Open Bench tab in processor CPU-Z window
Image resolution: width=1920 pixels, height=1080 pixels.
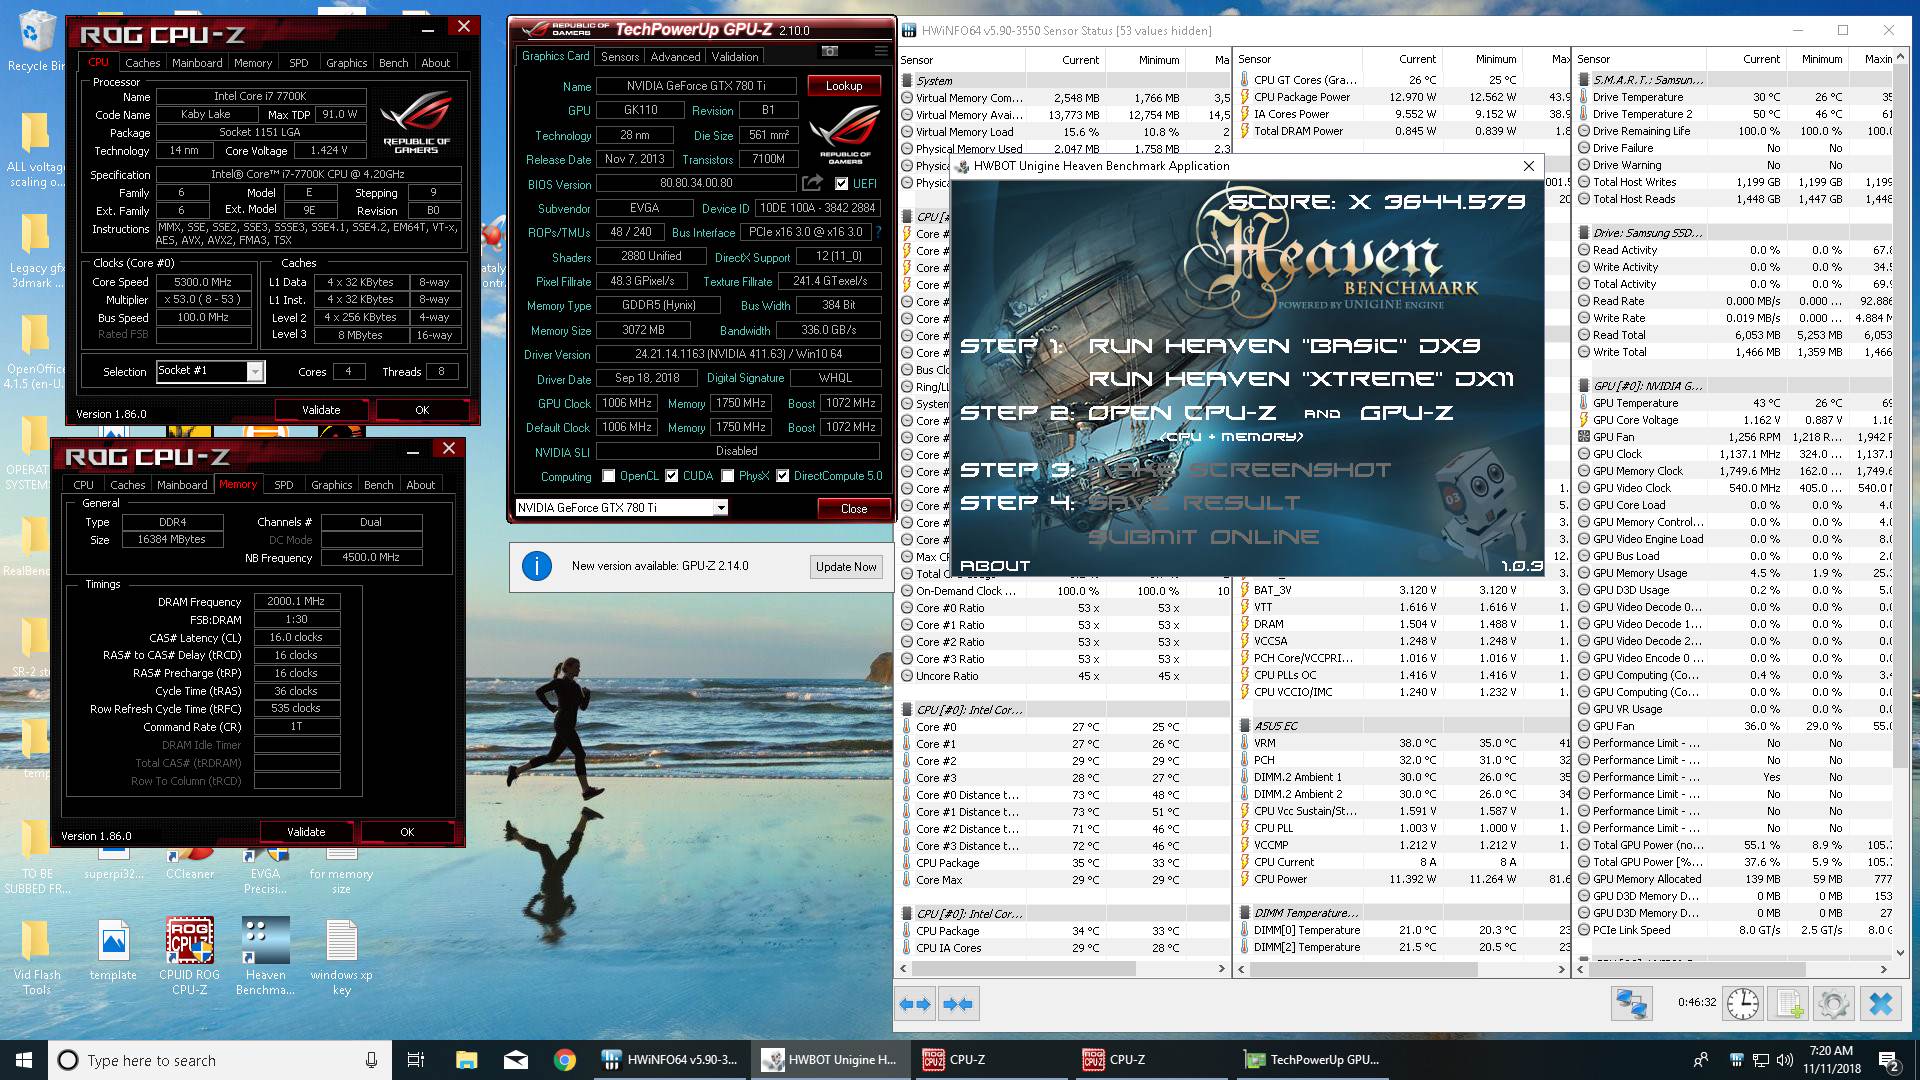[x=393, y=63]
